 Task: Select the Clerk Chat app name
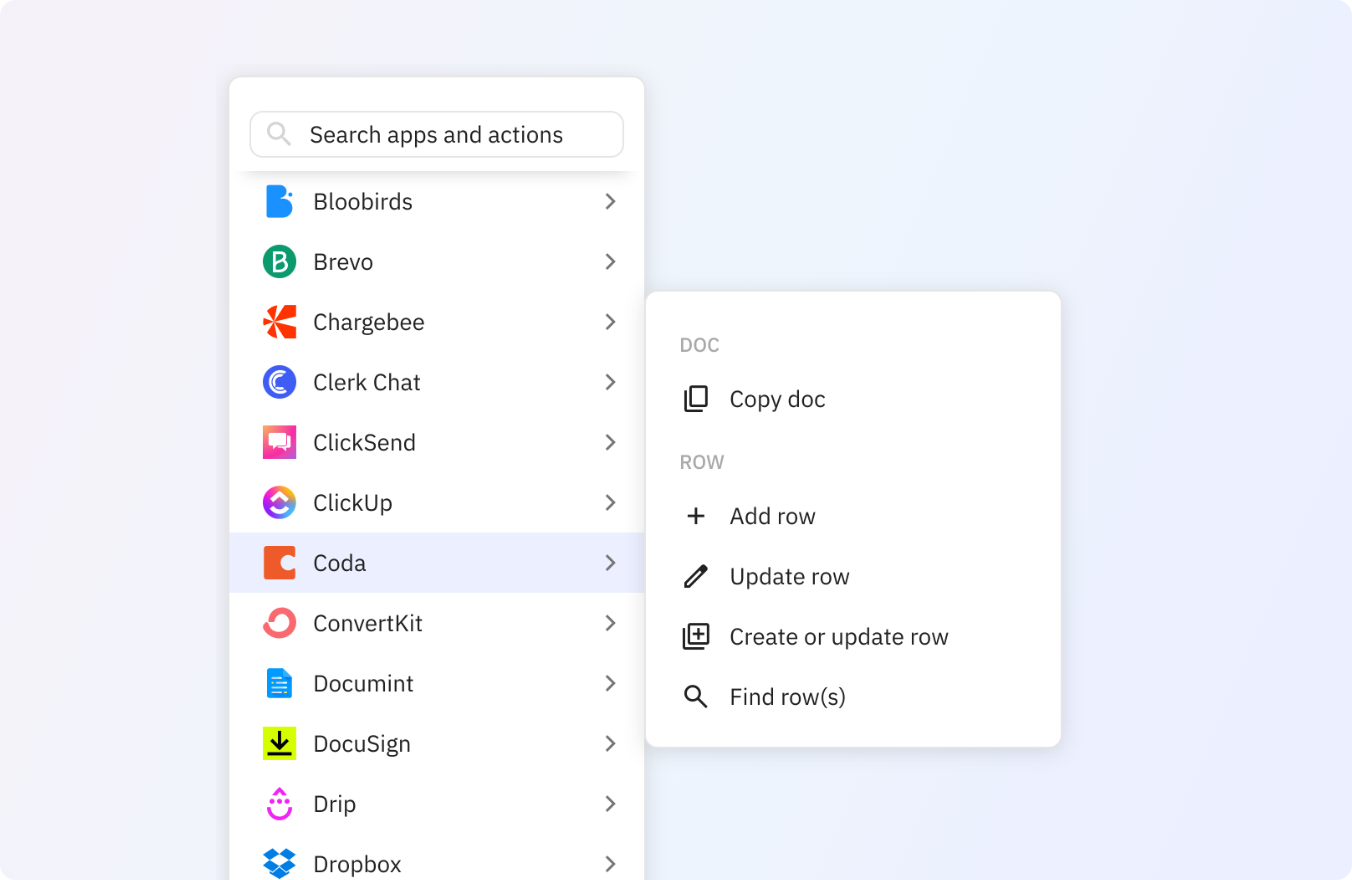(x=367, y=382)
